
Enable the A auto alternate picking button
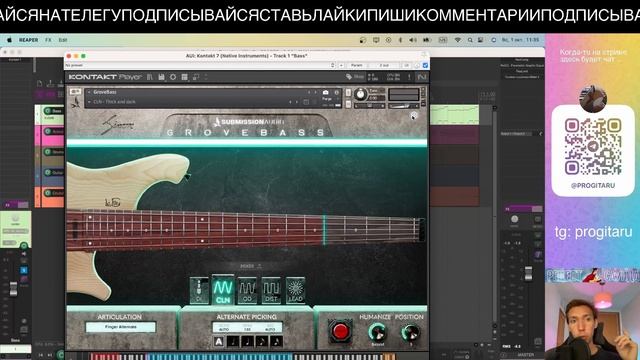(x=219, y=341)
